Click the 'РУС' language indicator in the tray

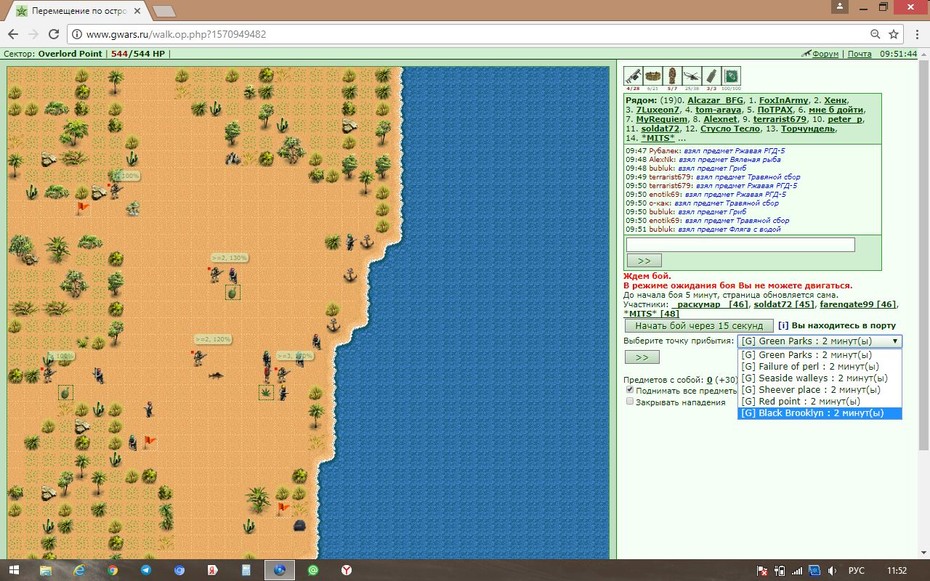point(856,571)
